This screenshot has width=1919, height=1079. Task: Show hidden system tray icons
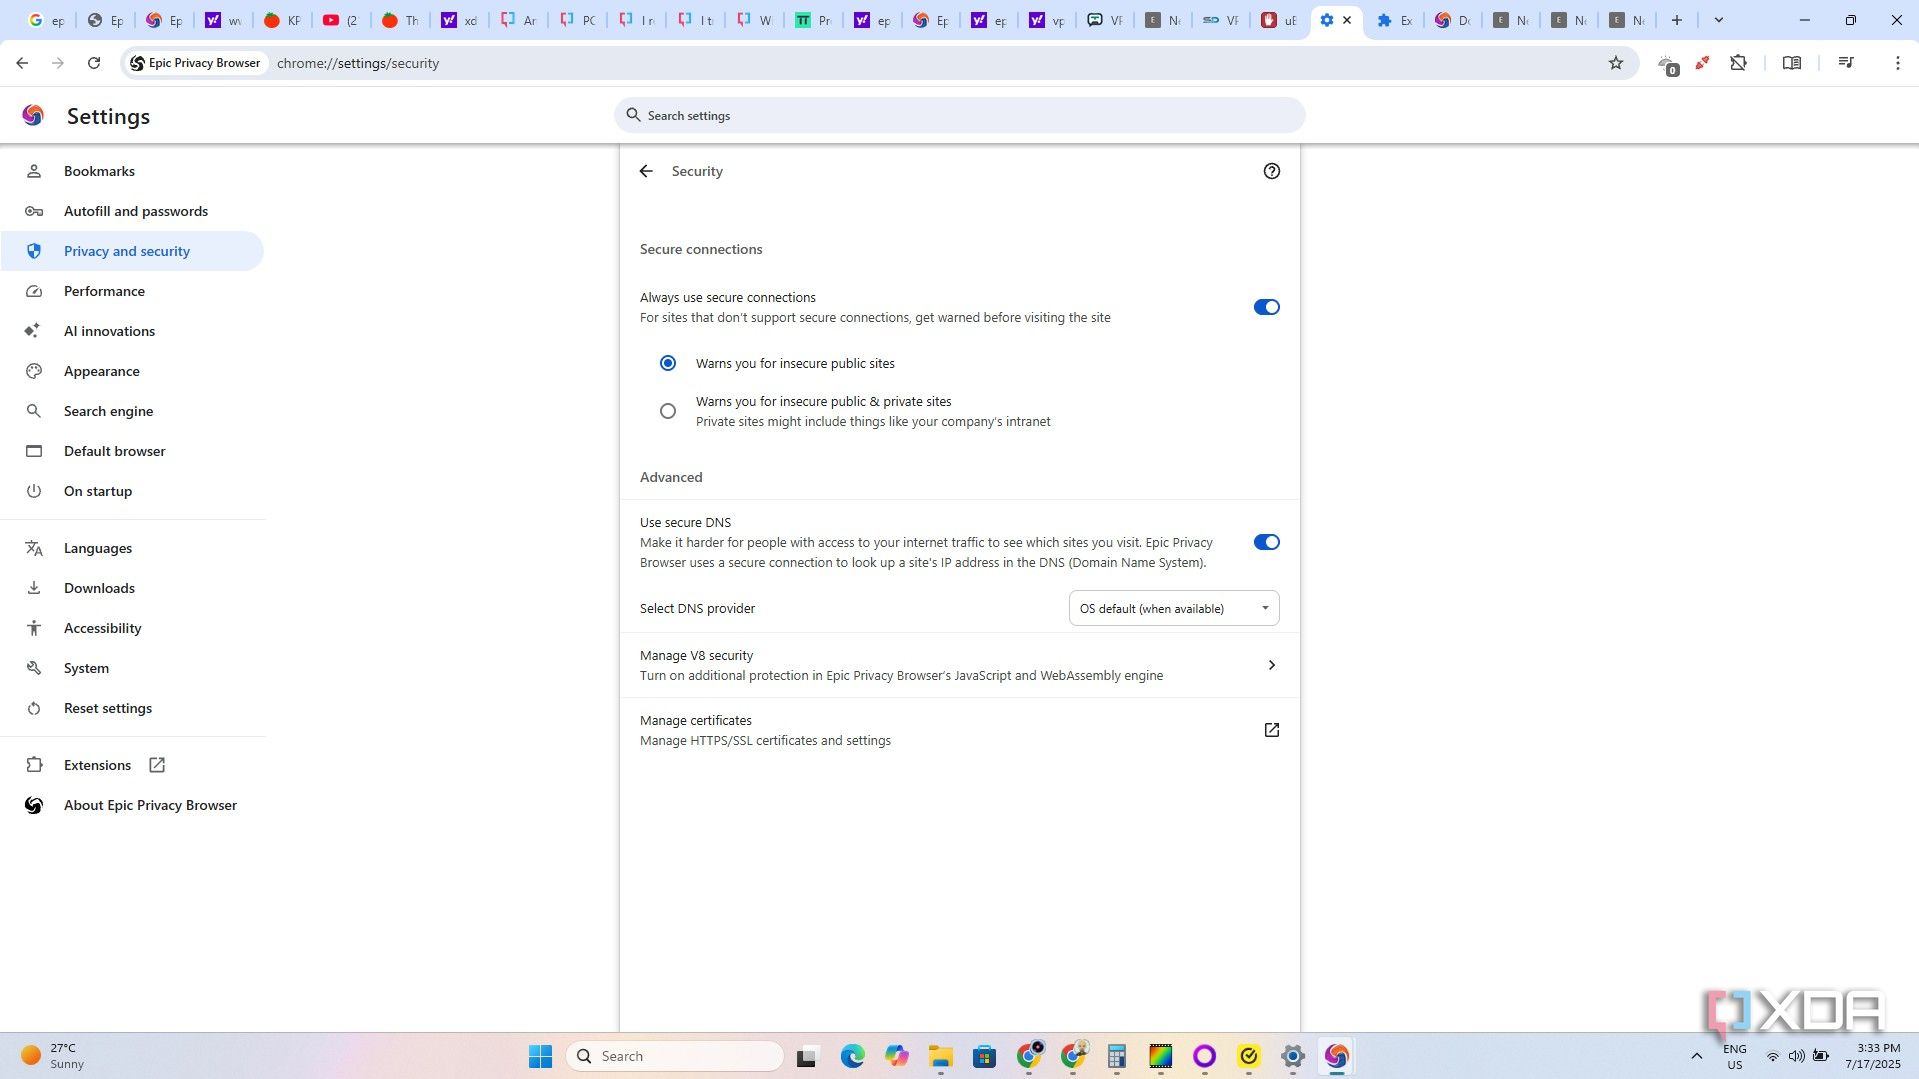click(1696, 1056)
